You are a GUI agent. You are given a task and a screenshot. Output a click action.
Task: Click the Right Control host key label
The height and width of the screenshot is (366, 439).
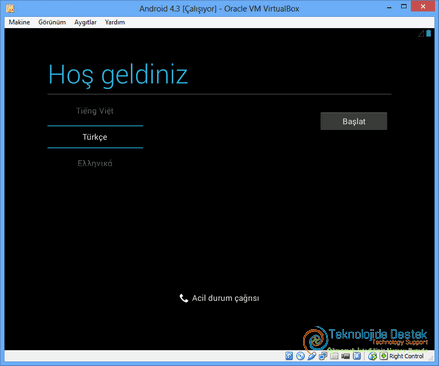(406, 356)
